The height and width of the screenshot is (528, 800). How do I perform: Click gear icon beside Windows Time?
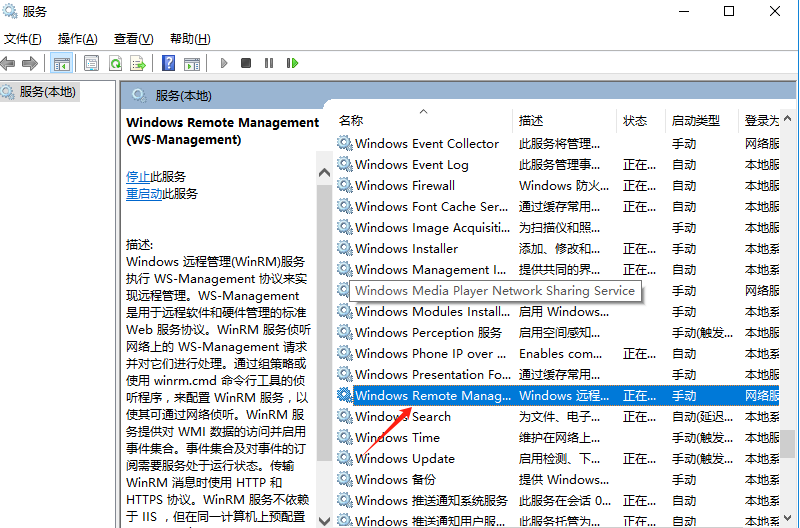pyautogui.click(x=345, y=437)
